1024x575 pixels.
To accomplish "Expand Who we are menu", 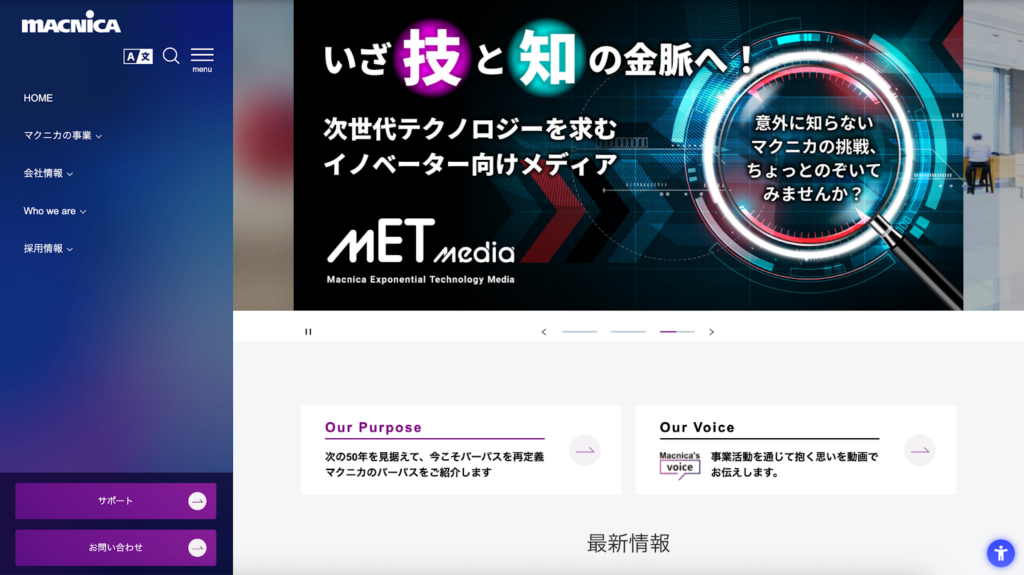I will [55, 211].
